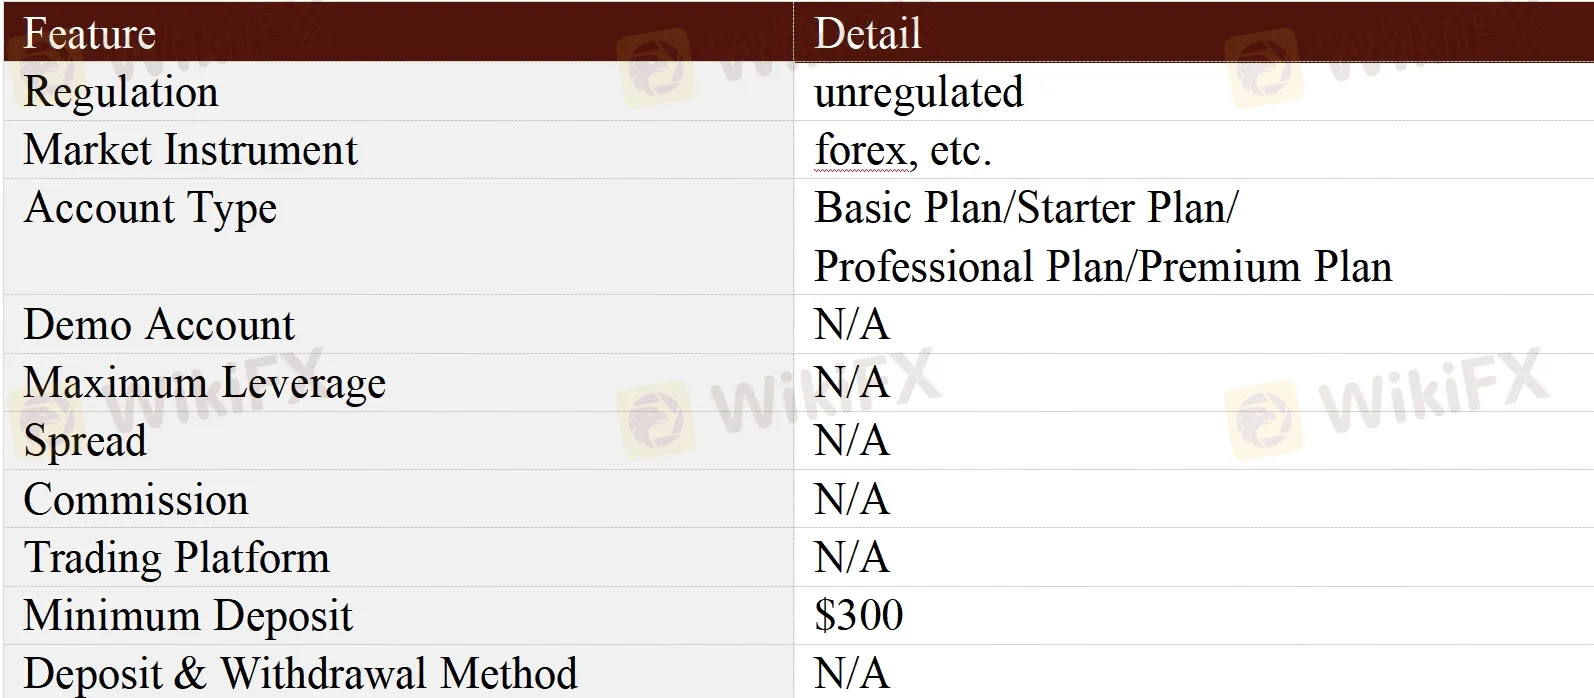Screen dimensions: 1594x698
Task: Select the "Commission" row label
Action: (135, 500)
